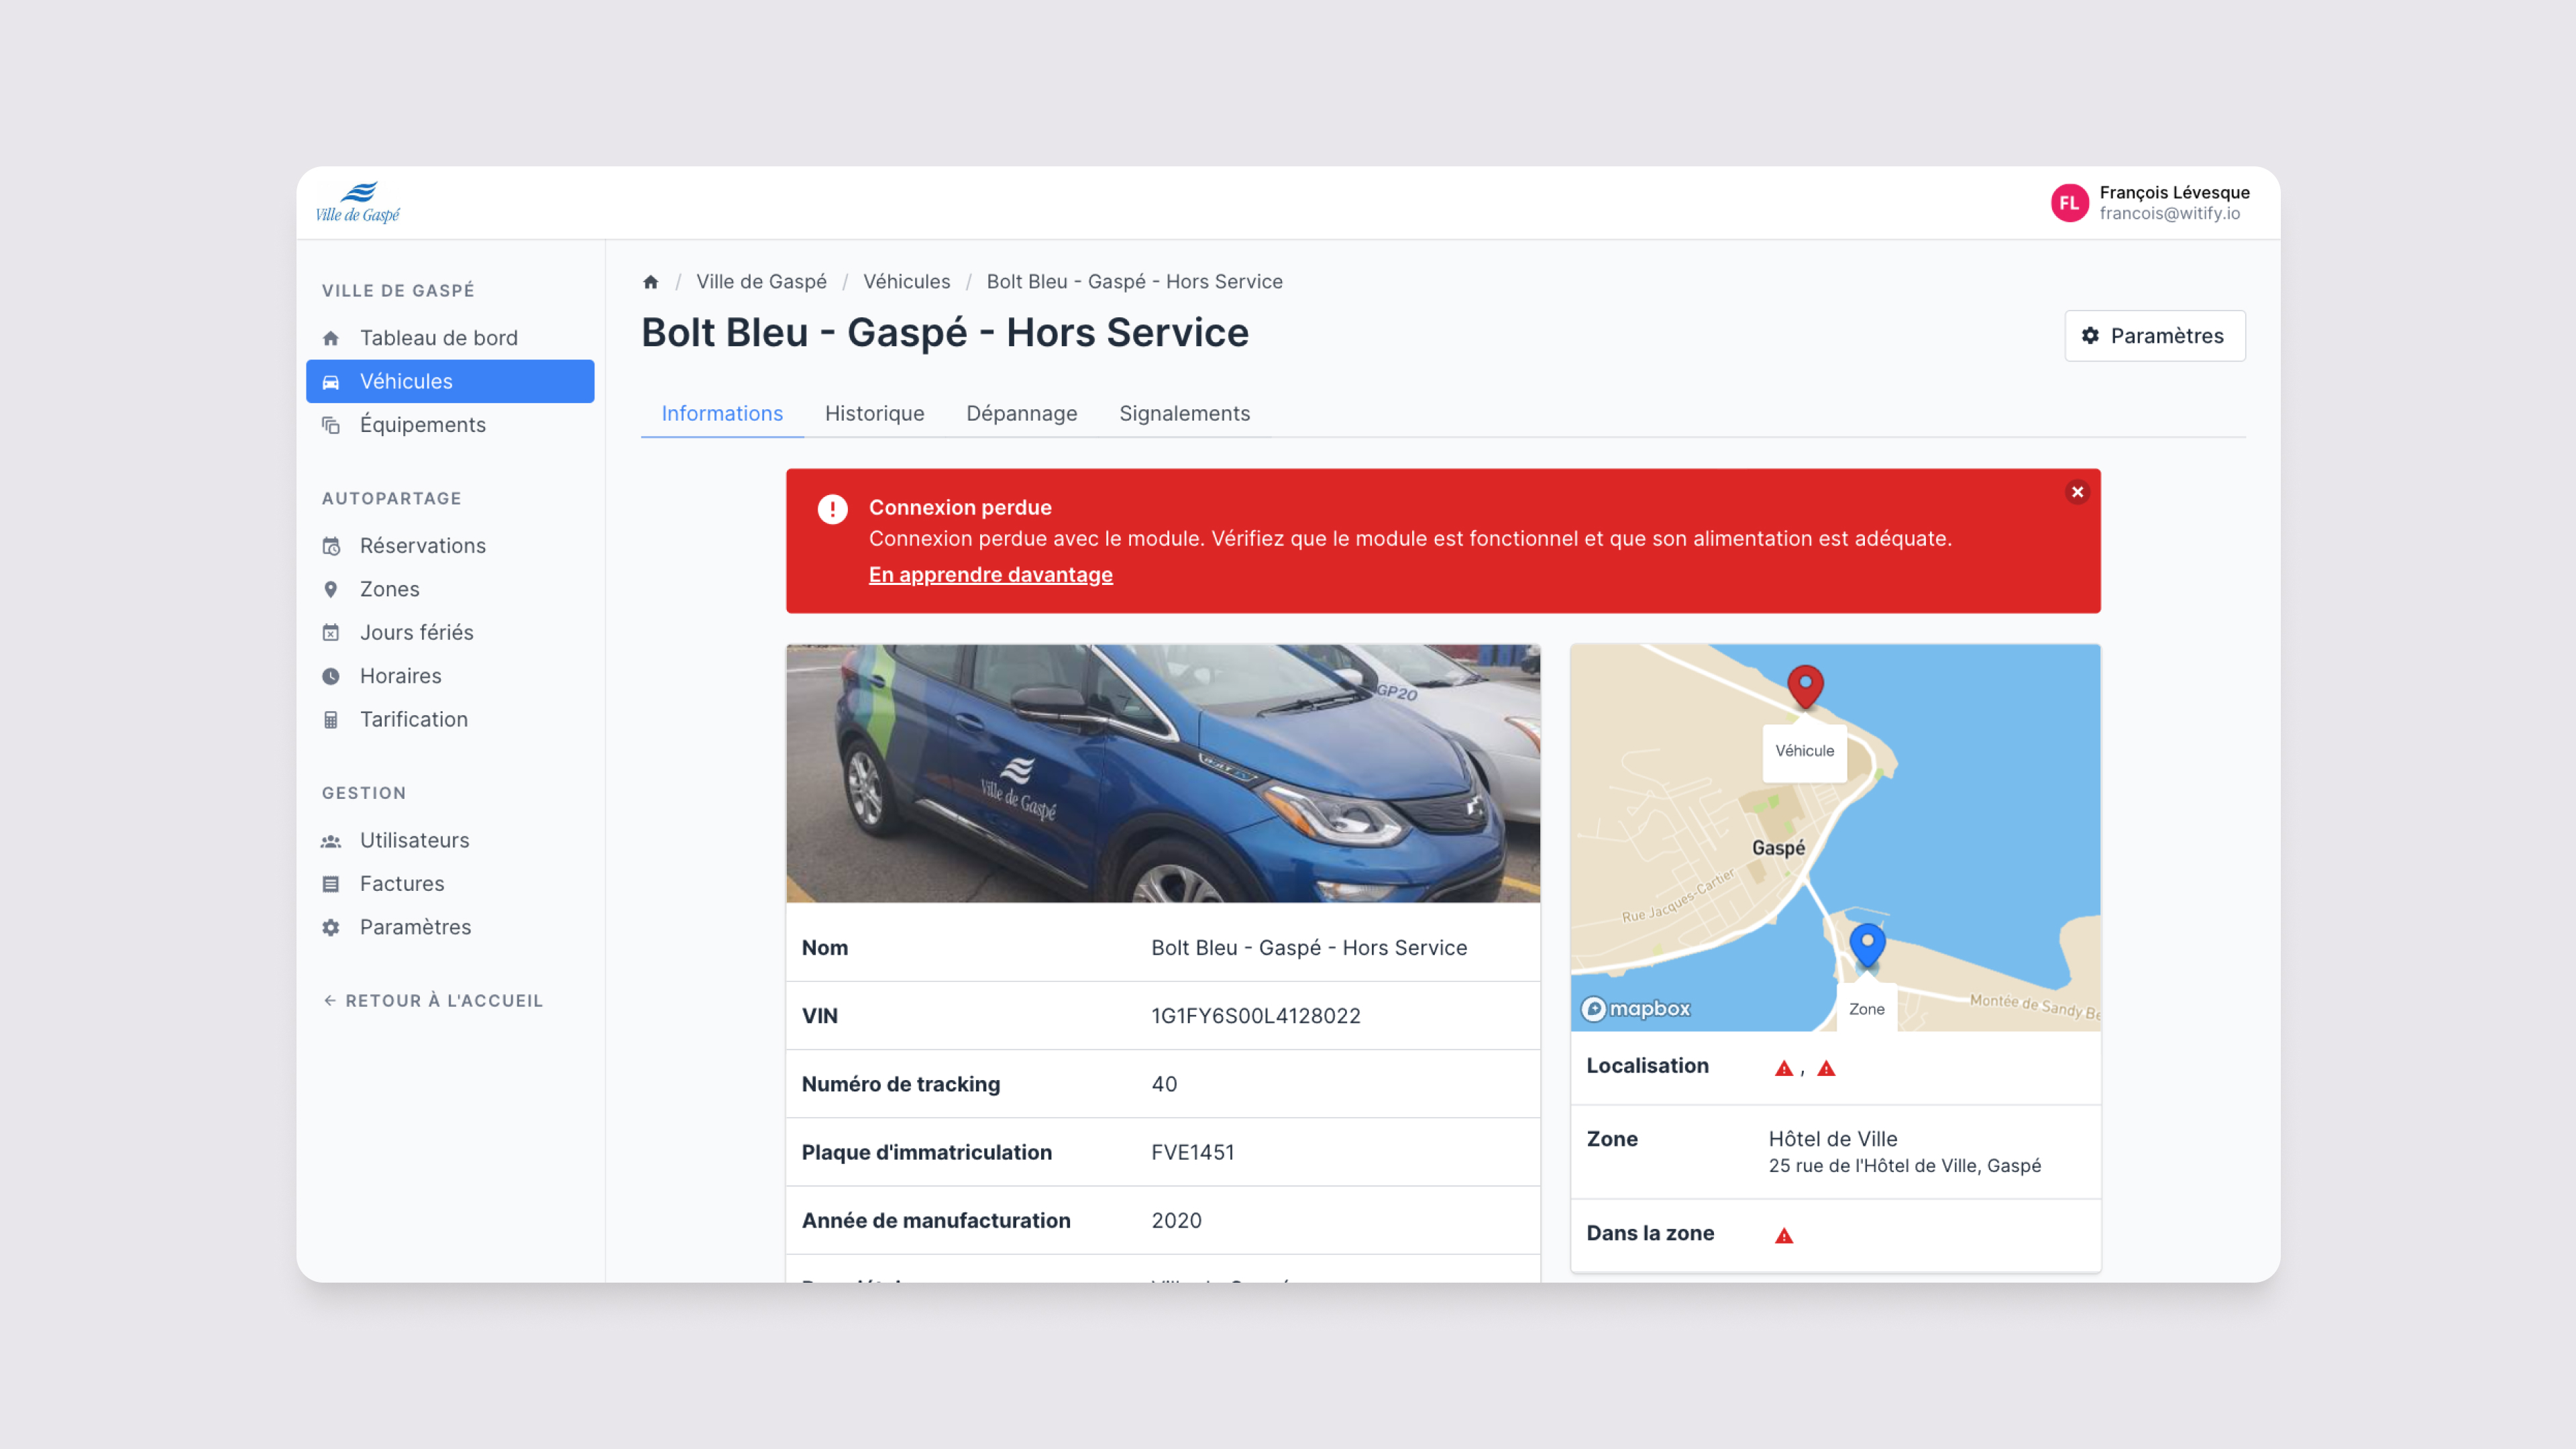Select the Zones map pin icon
This screenshot has height=1449, width=2576.
coord(331,589)
